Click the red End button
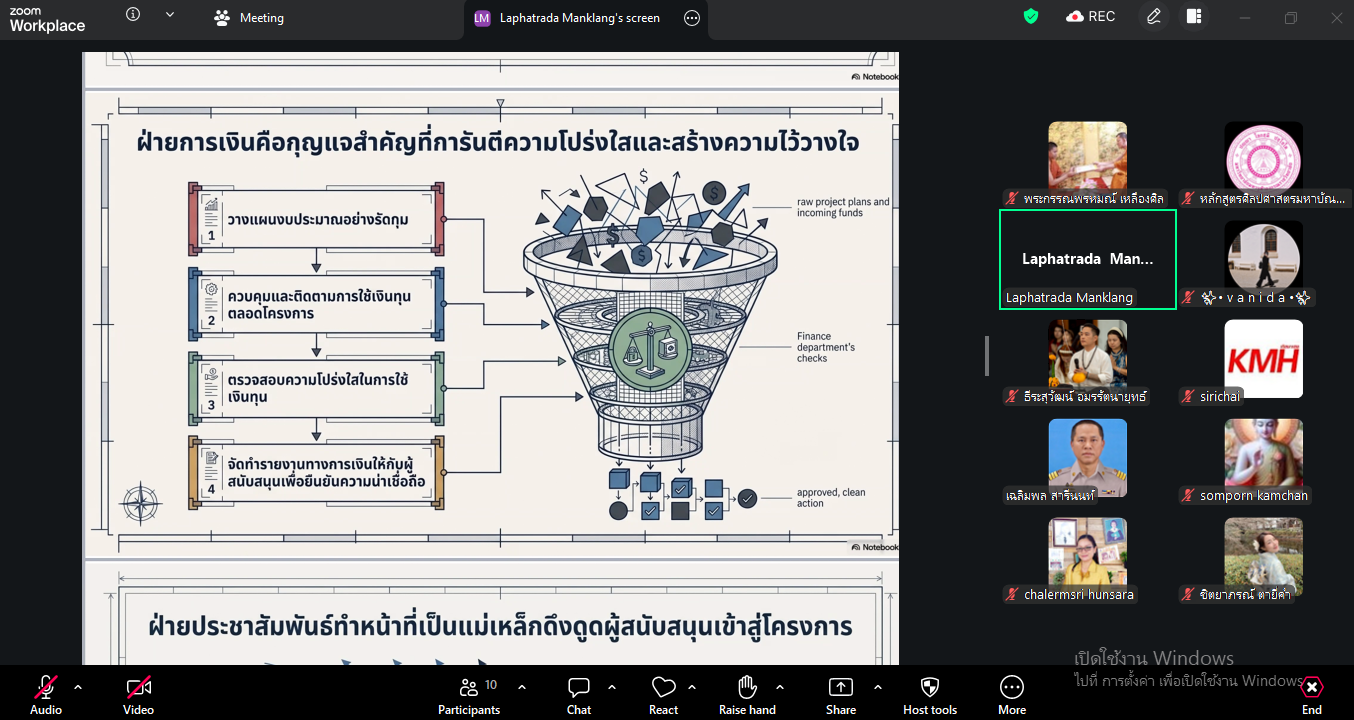 (1311, 689)
